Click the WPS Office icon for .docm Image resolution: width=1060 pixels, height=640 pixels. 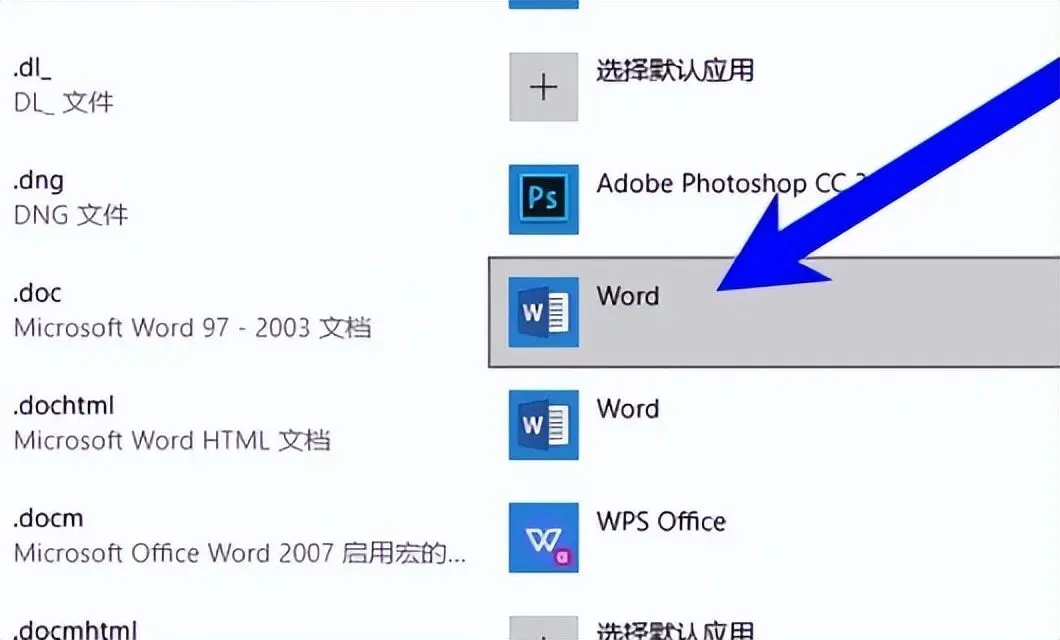click(x=544, y=537)
